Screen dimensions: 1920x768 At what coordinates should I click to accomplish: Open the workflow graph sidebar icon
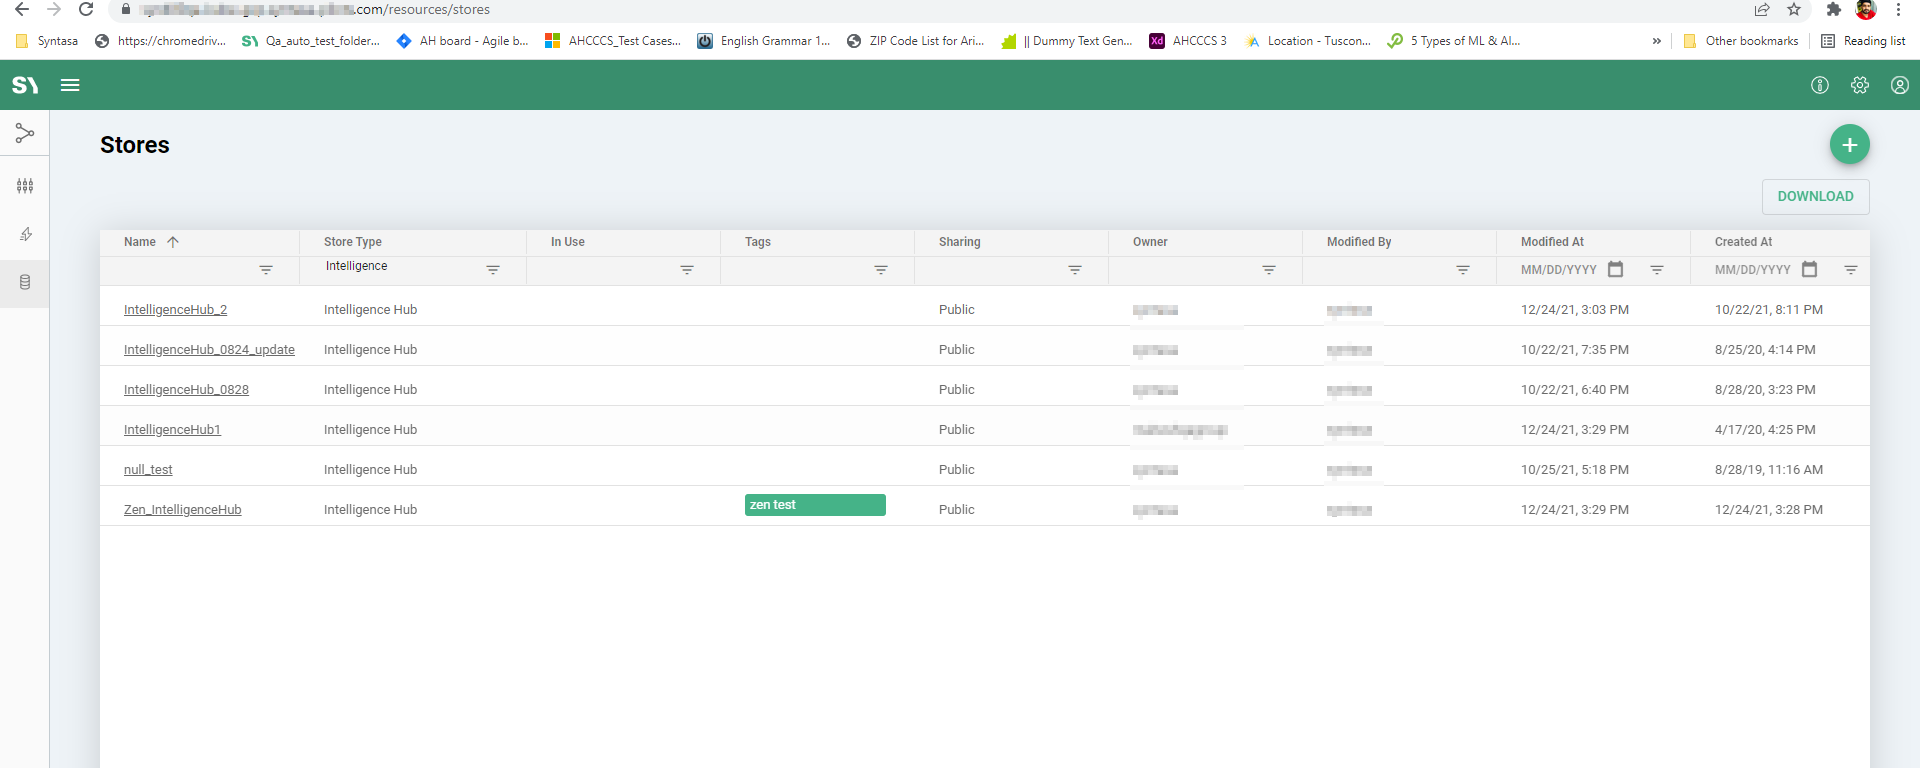(x=25, y=133)
